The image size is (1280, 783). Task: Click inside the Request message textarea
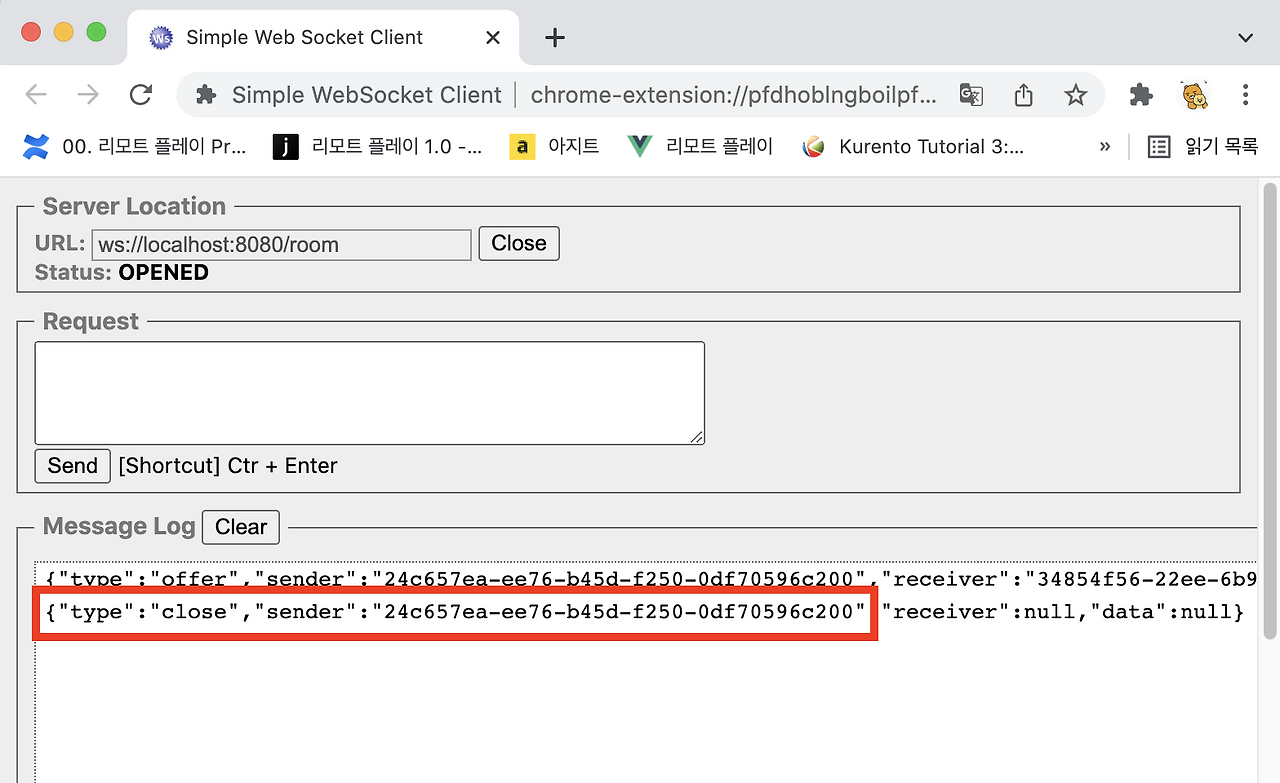point(369,392)
